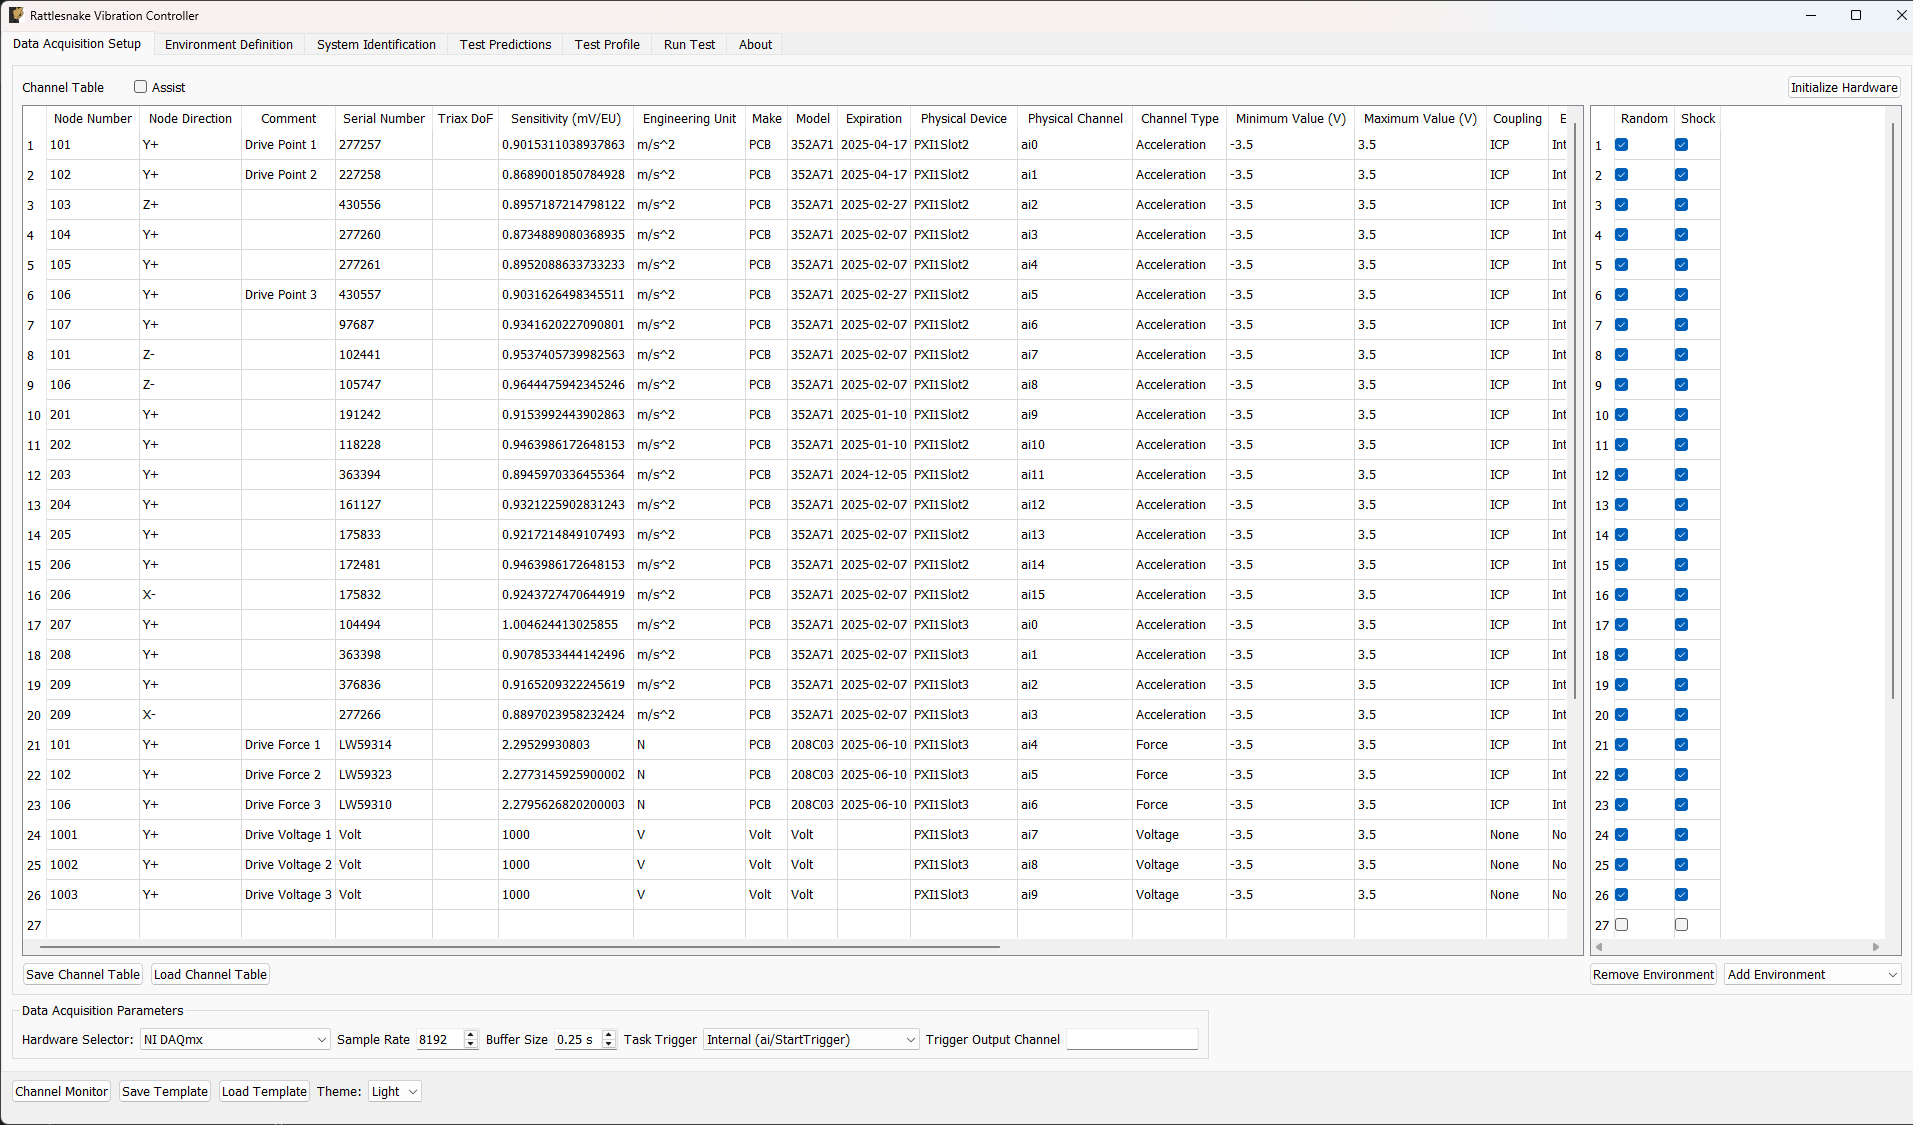This screenshot has height=1125, width=1913.
Task: Click the Node Number column header
Action: [92, 118]
